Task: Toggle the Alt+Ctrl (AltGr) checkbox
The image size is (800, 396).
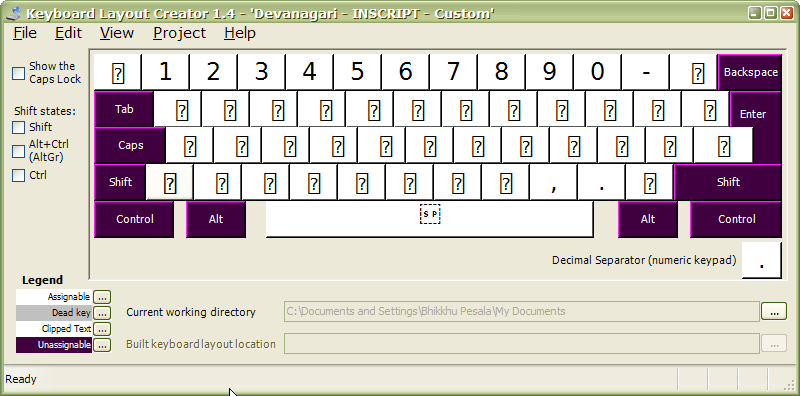Action: (18, 151)
